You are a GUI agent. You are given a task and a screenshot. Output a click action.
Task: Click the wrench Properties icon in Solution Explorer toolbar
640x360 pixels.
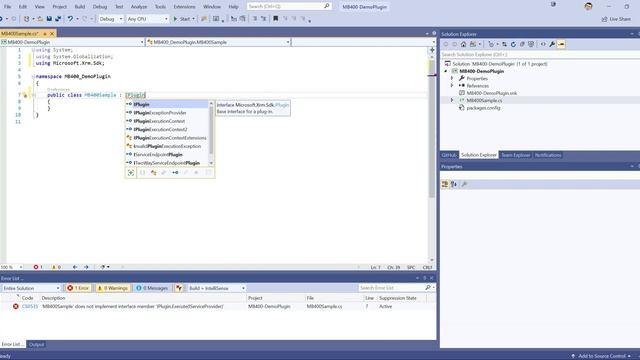pyautogui.click(x=552, y=44)
